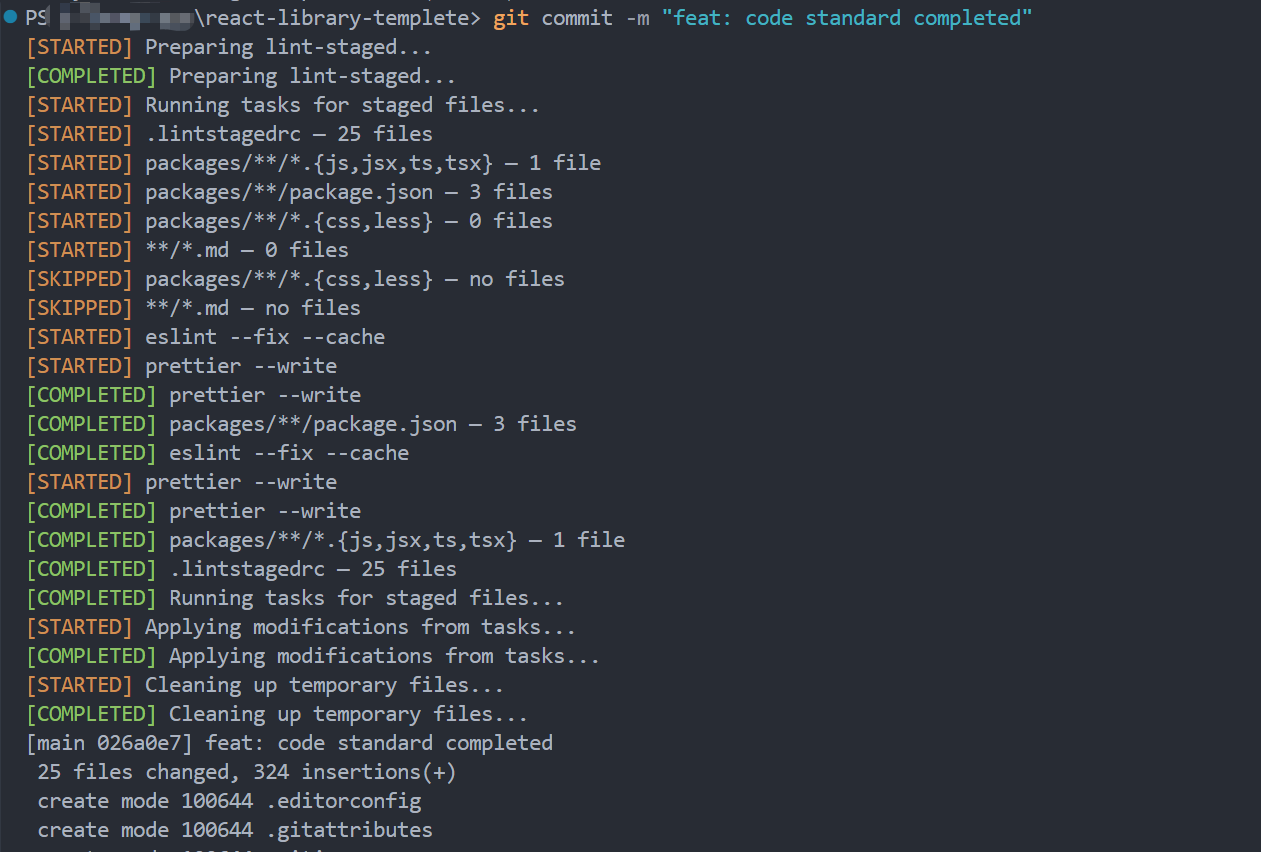Click the STARTED .lintstagedrc 25 files line

coord(229,134)
